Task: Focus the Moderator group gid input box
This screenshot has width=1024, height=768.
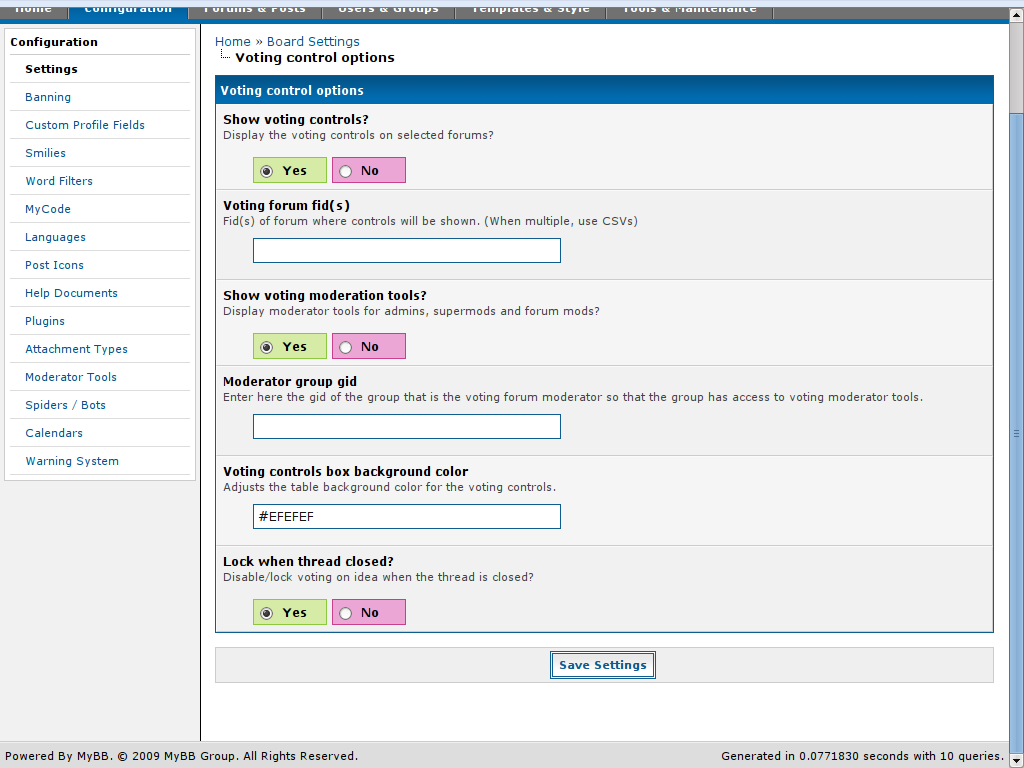Action: click(x=406, y=427)
